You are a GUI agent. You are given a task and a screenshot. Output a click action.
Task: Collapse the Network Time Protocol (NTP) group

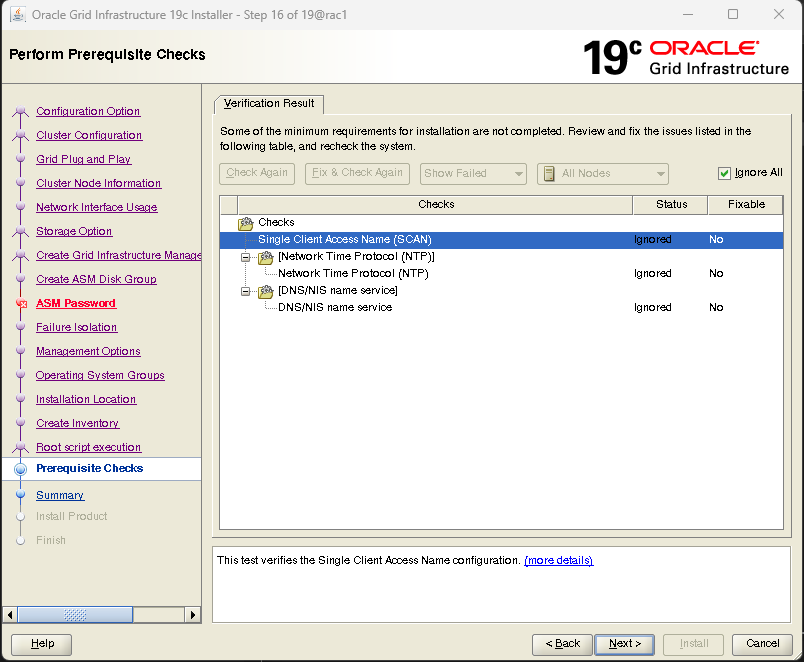[x=246, y=257]
